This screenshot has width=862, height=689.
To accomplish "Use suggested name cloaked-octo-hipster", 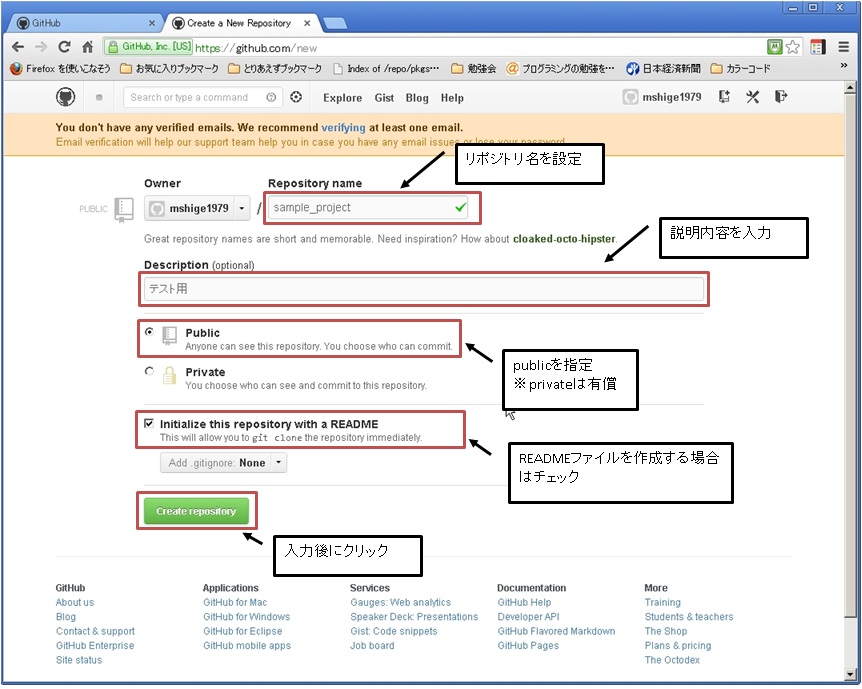I will point(564,239).
